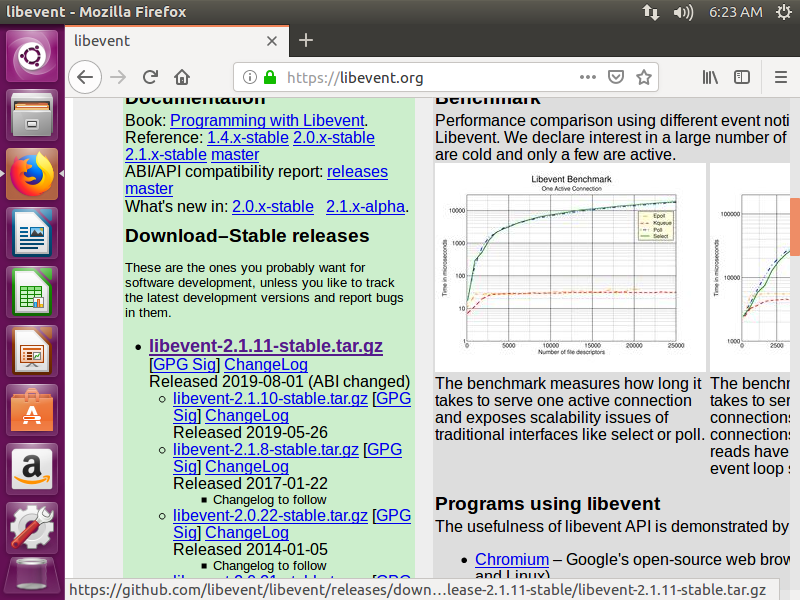Open the 2.1.x-stable reference link
800x600 pixels.
166,155
